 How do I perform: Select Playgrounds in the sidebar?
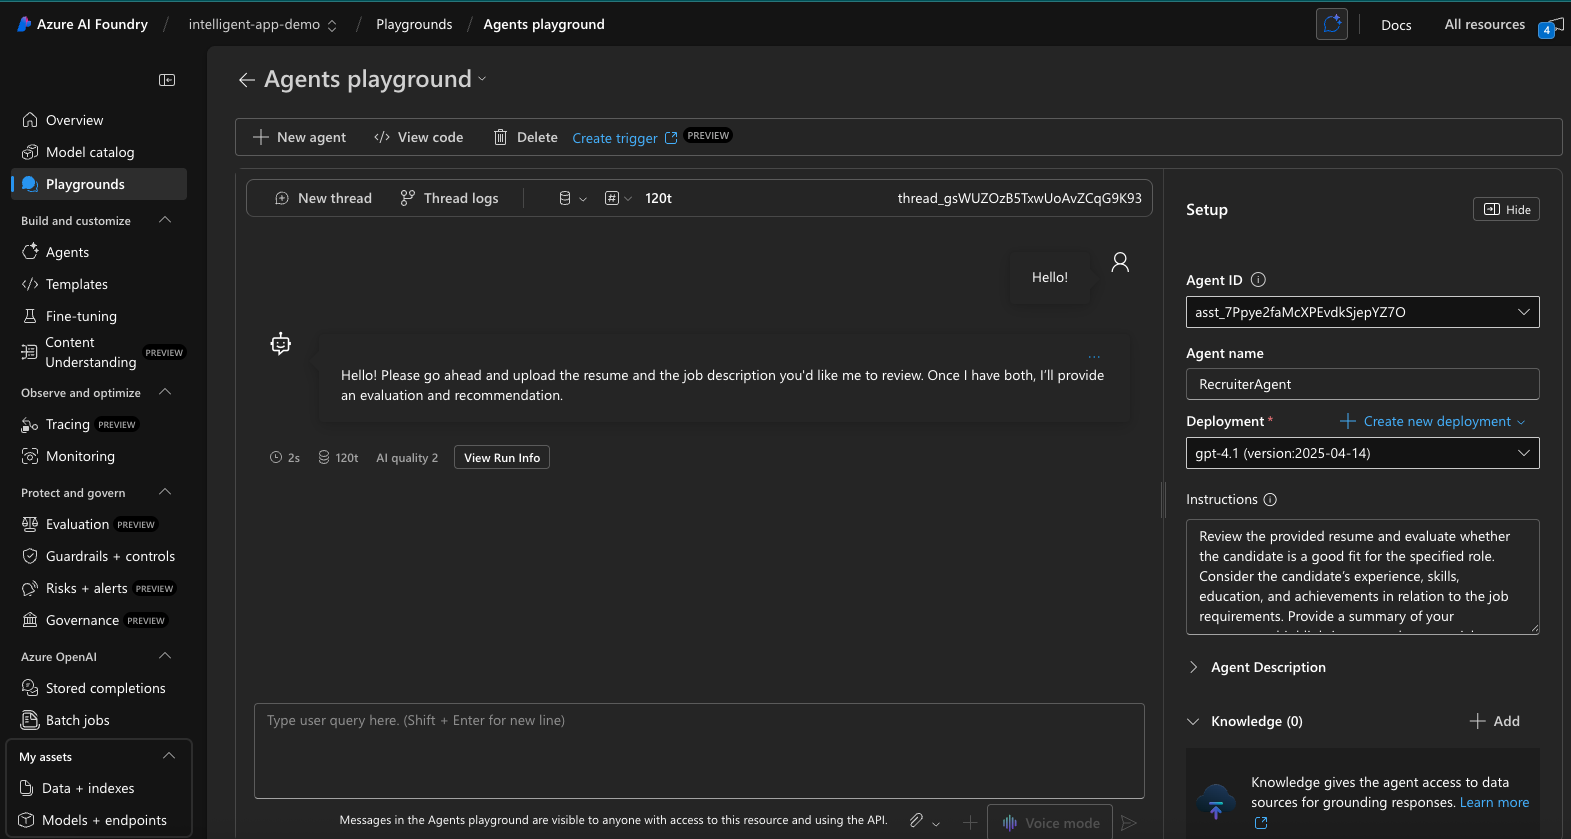point(98,184)
